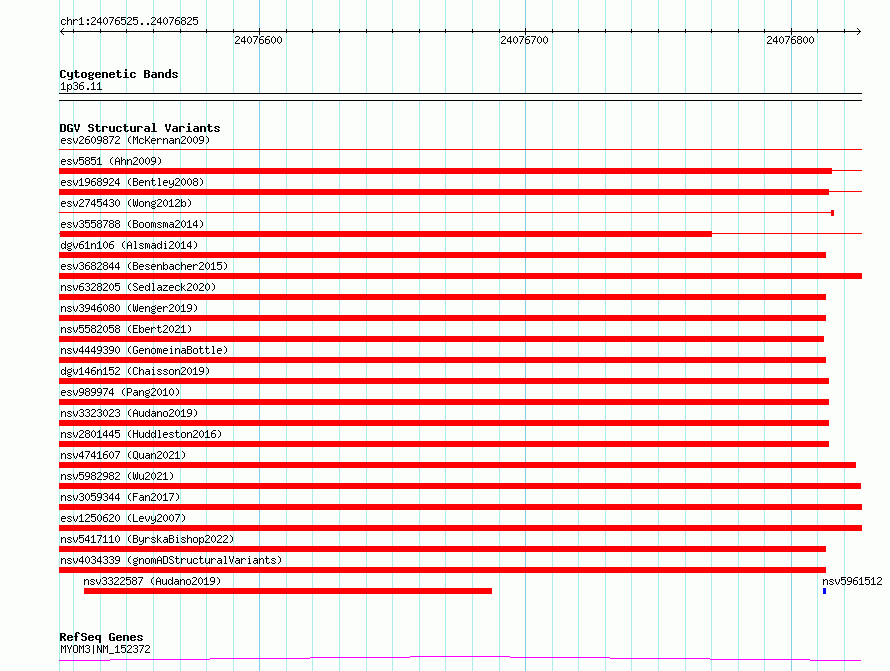Click the red bar of nsv4034339 gnomAD variant

[x=442, y=570]
